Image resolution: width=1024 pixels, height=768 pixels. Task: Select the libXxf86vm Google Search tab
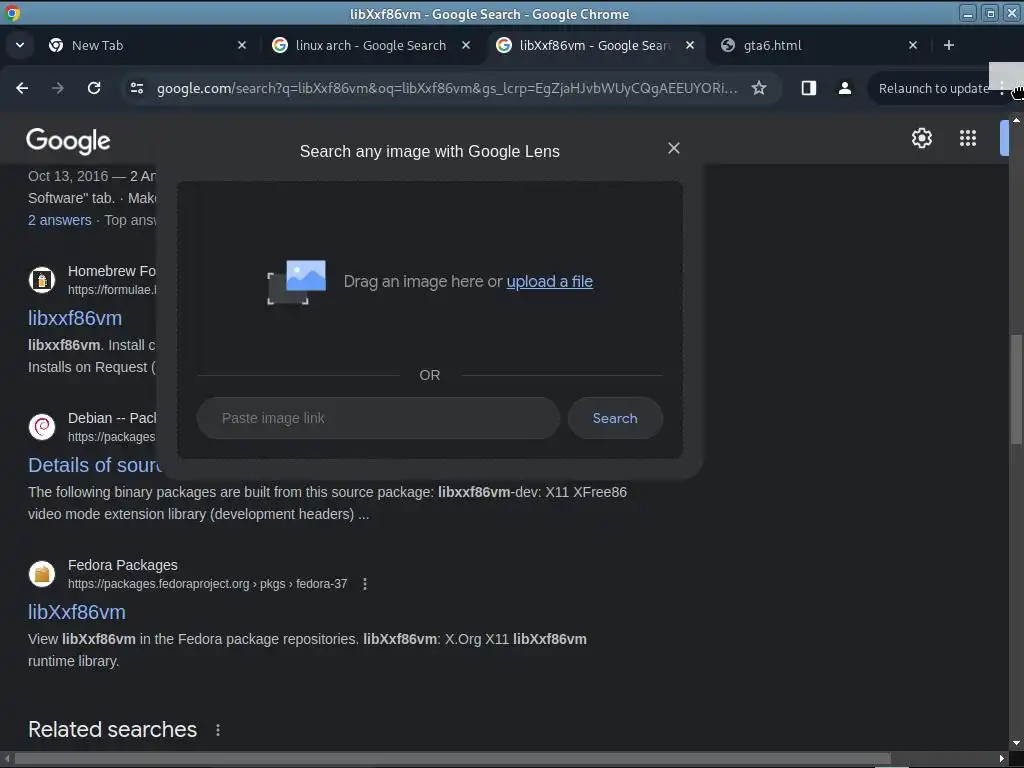pyautogui.click(x=594, y=45)
